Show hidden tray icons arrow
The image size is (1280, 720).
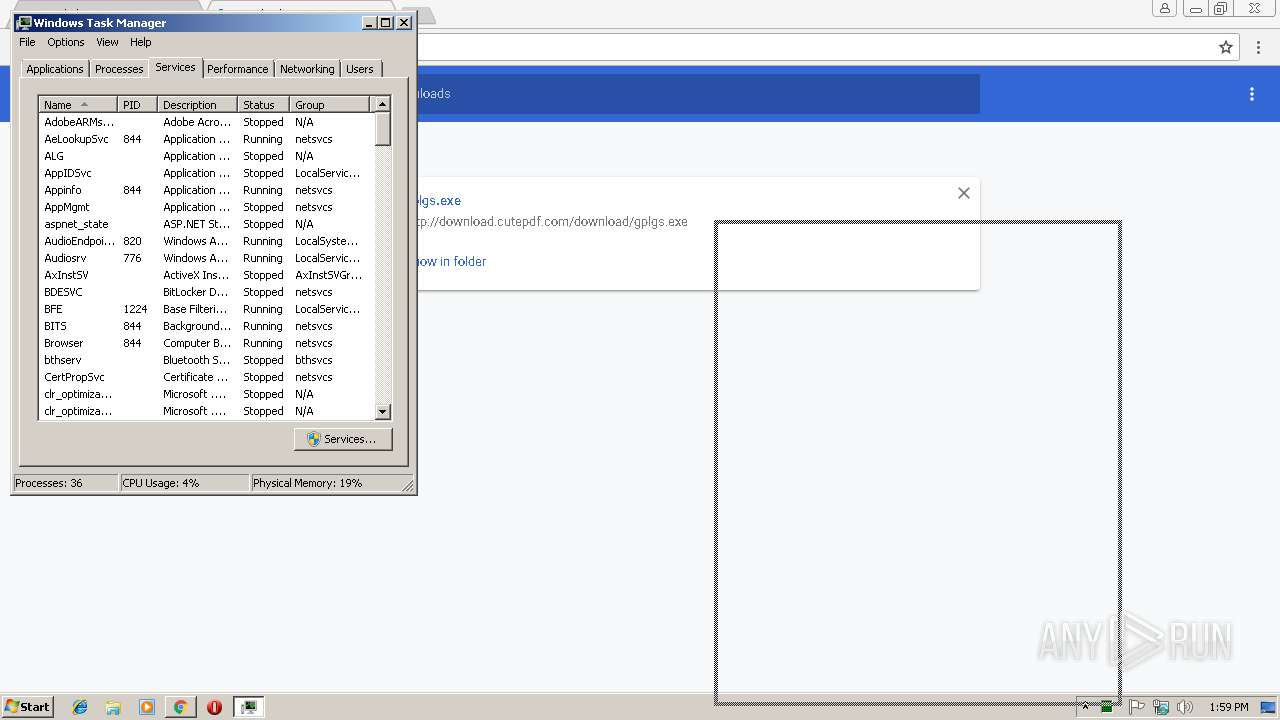1085,707
